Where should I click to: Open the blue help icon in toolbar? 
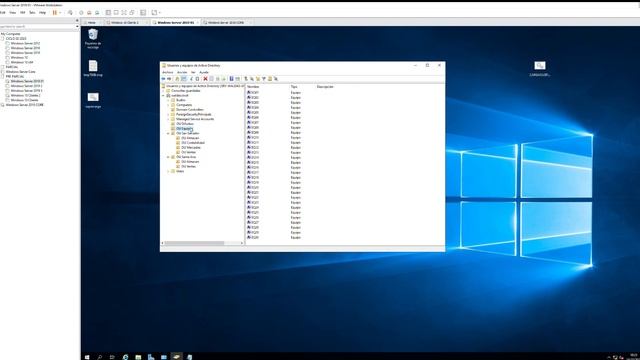[x=231, y=79]
